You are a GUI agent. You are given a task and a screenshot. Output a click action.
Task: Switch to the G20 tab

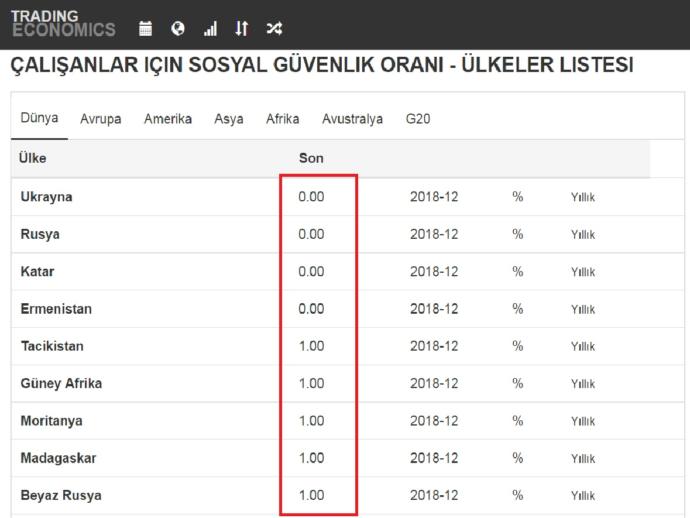point(418,119)
